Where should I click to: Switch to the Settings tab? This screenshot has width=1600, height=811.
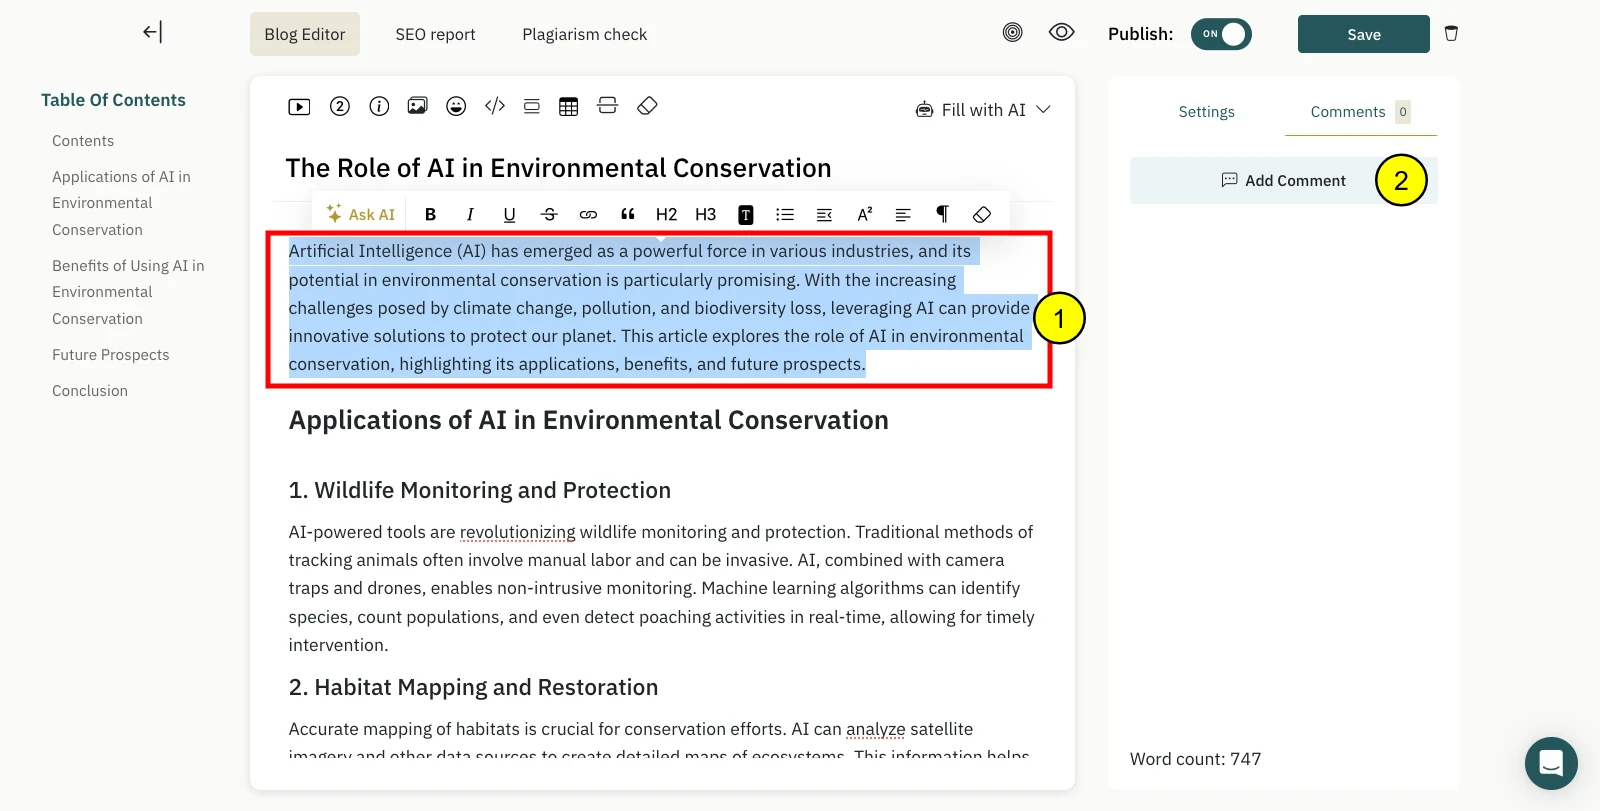click(x=1207, y=112)
